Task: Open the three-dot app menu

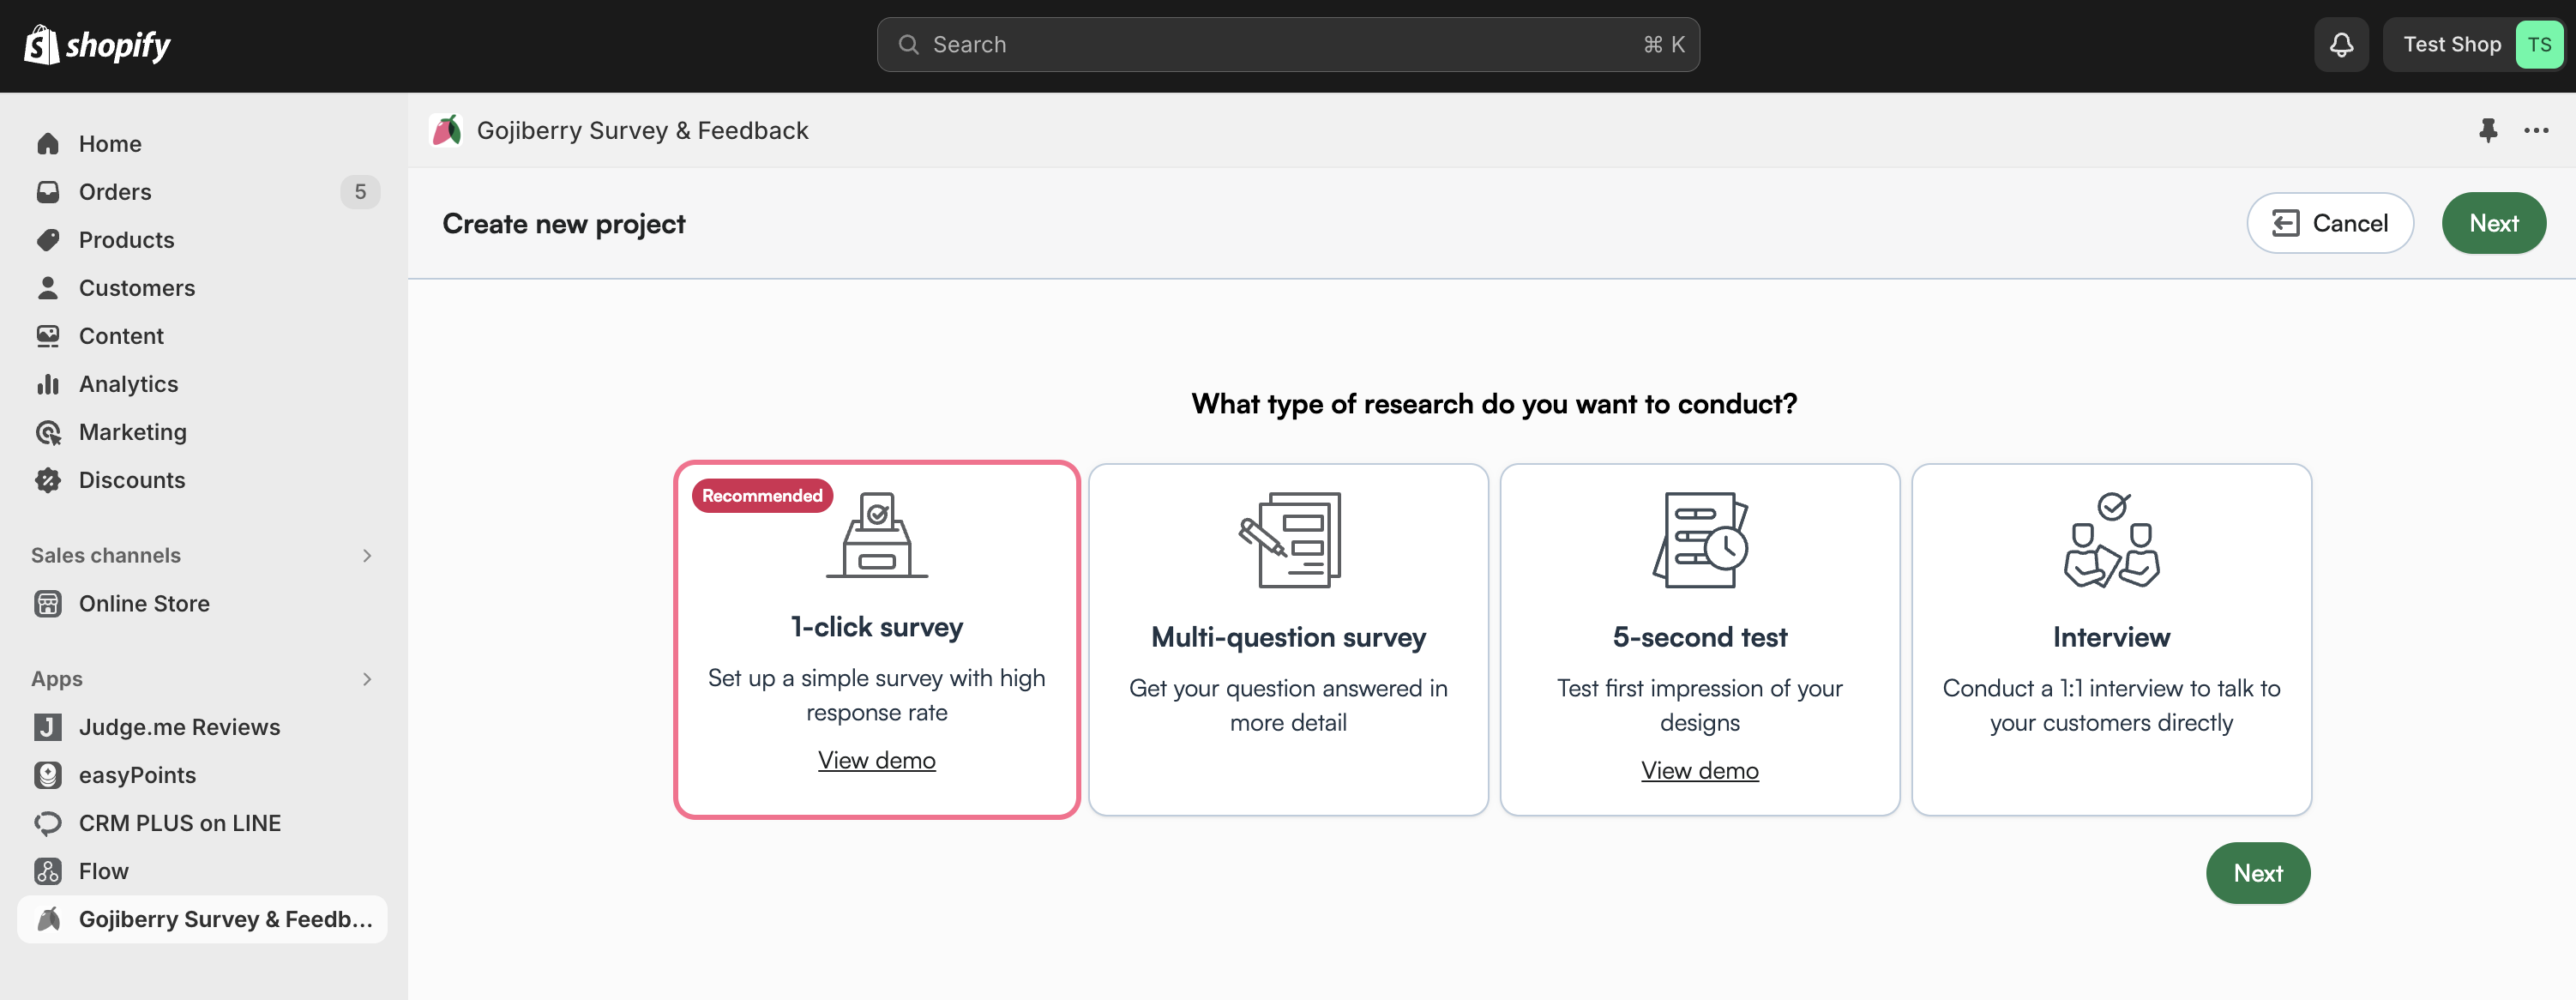Action: [2536, 130]
